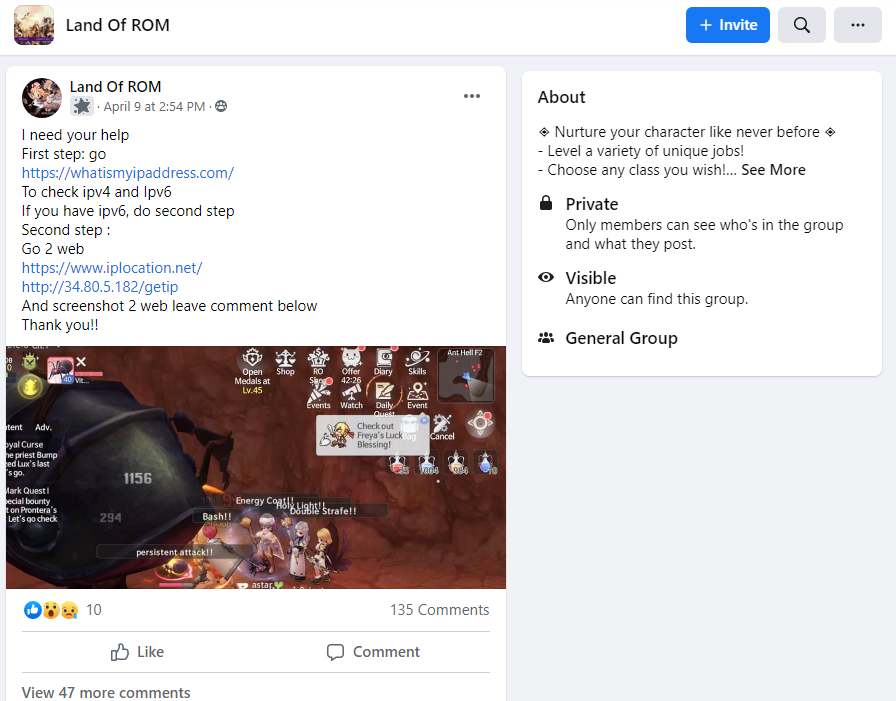Expand View 47 more comments
Viewport: 896px width, 701px height.
(106, 692)
